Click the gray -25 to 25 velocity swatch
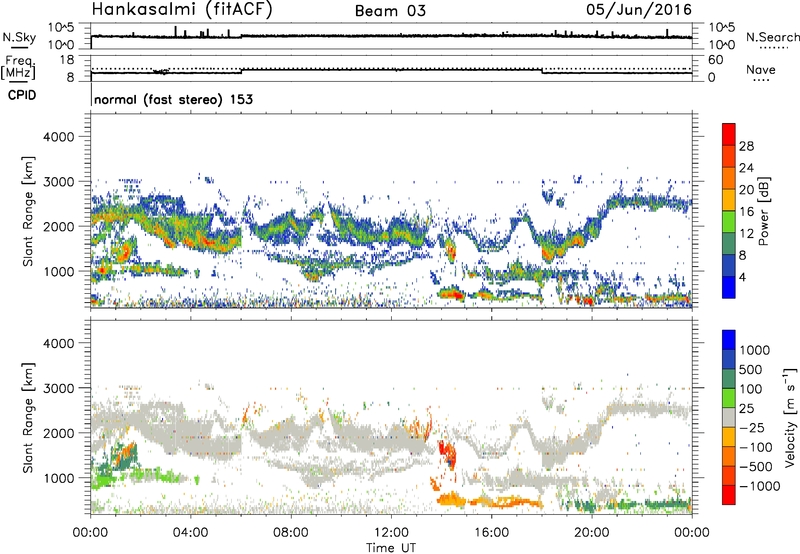The height and width of the screenshot is (554, 800). point(729,418)
